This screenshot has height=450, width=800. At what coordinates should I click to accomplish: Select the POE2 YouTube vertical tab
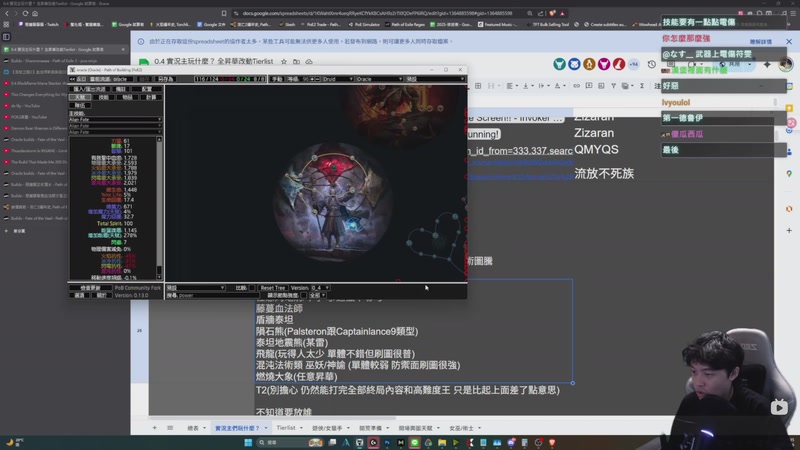point(34,117)
